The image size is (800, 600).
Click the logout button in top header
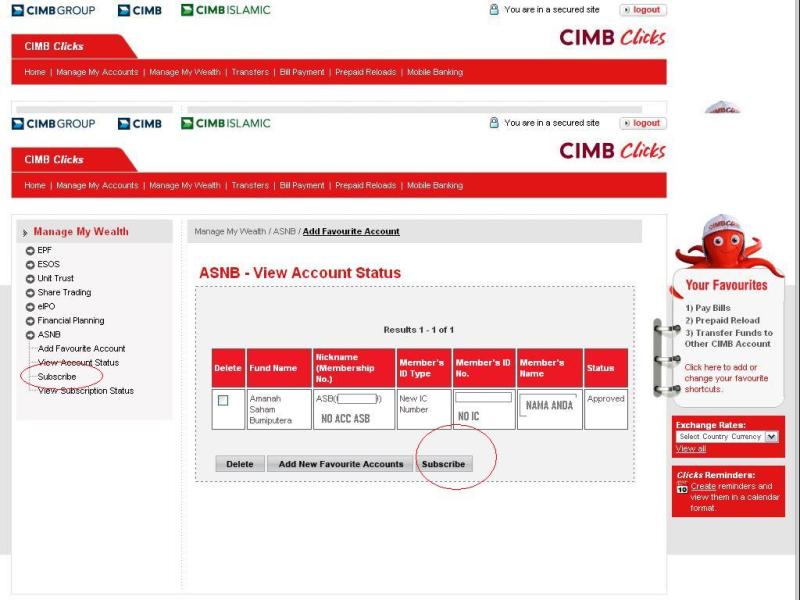pyautogui.click(x=643, y=10)
